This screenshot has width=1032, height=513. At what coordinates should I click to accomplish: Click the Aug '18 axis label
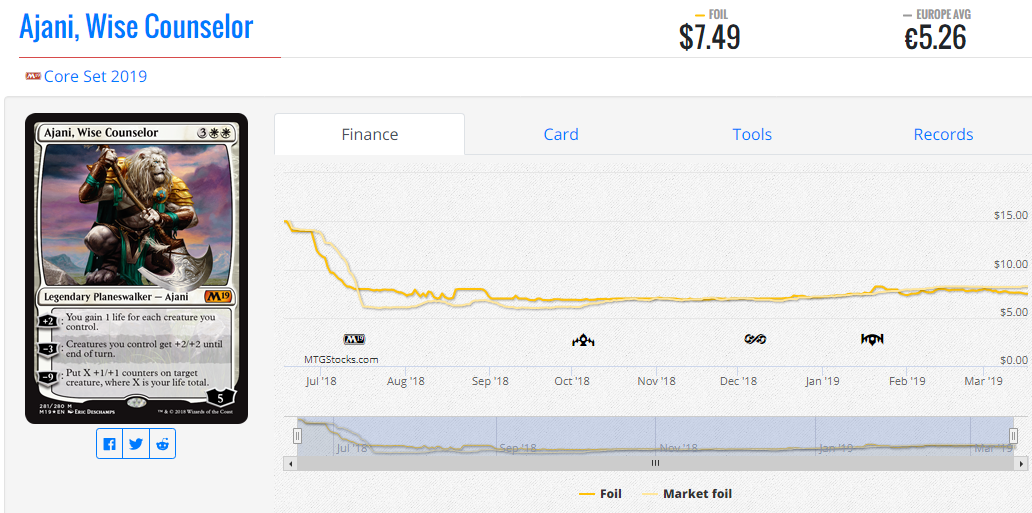406,381
